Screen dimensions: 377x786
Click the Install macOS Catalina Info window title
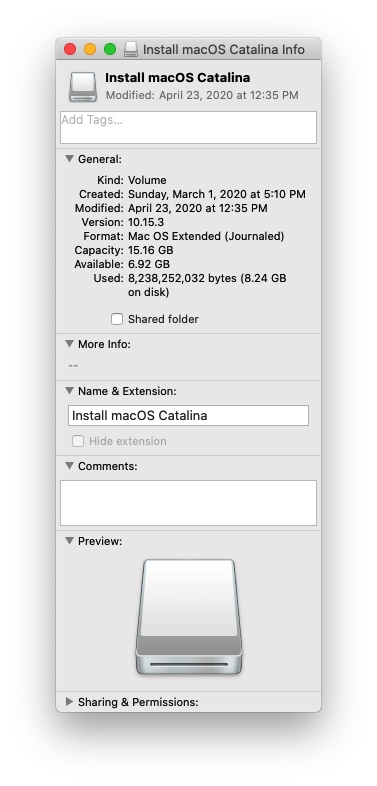[x=224, y=50]
